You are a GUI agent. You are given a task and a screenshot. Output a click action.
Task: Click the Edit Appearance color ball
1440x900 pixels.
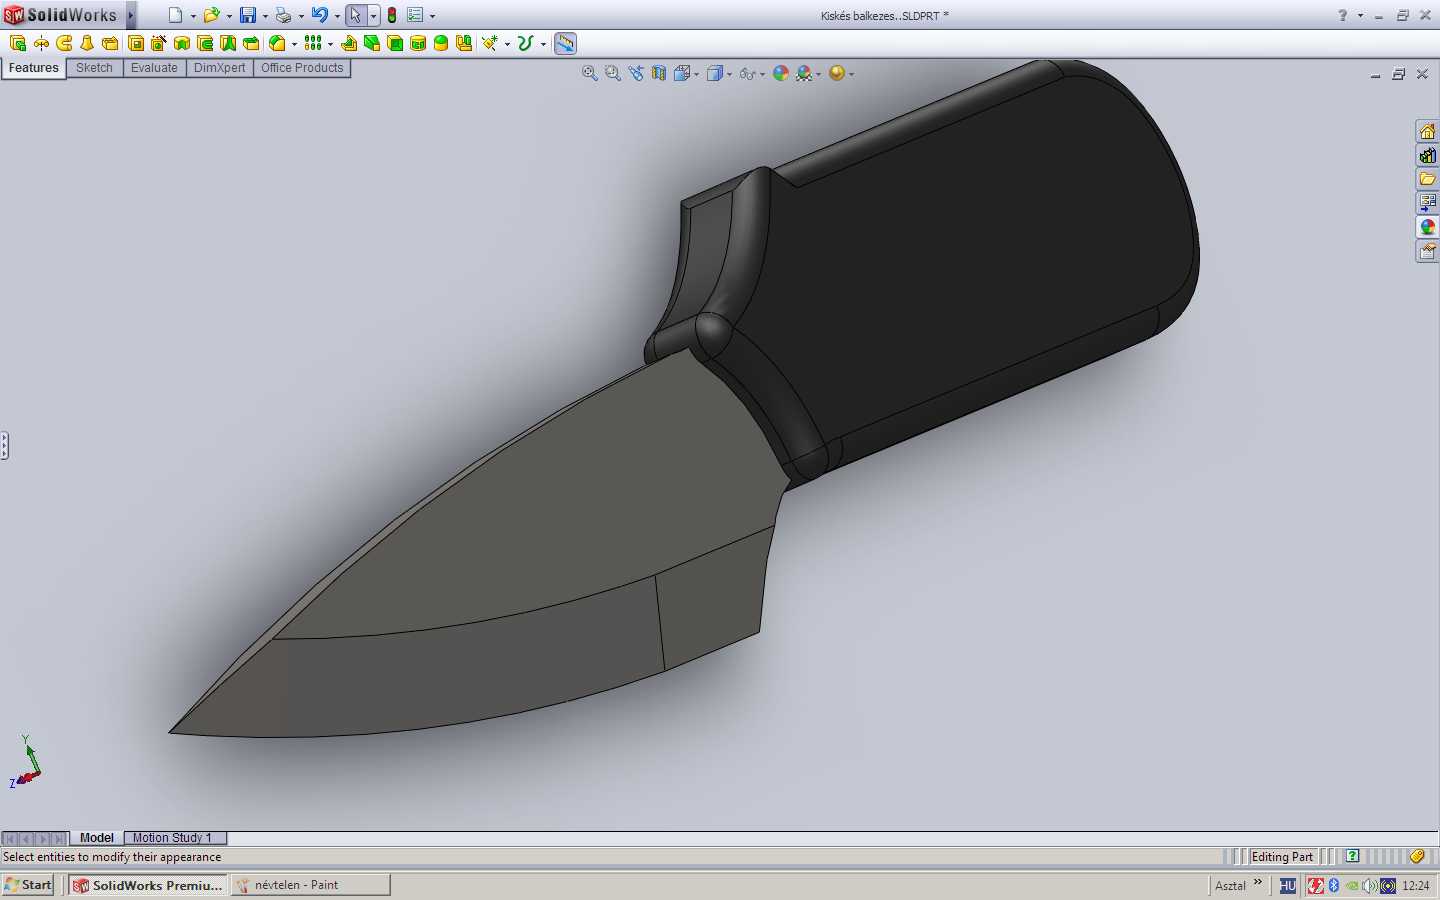781,73
